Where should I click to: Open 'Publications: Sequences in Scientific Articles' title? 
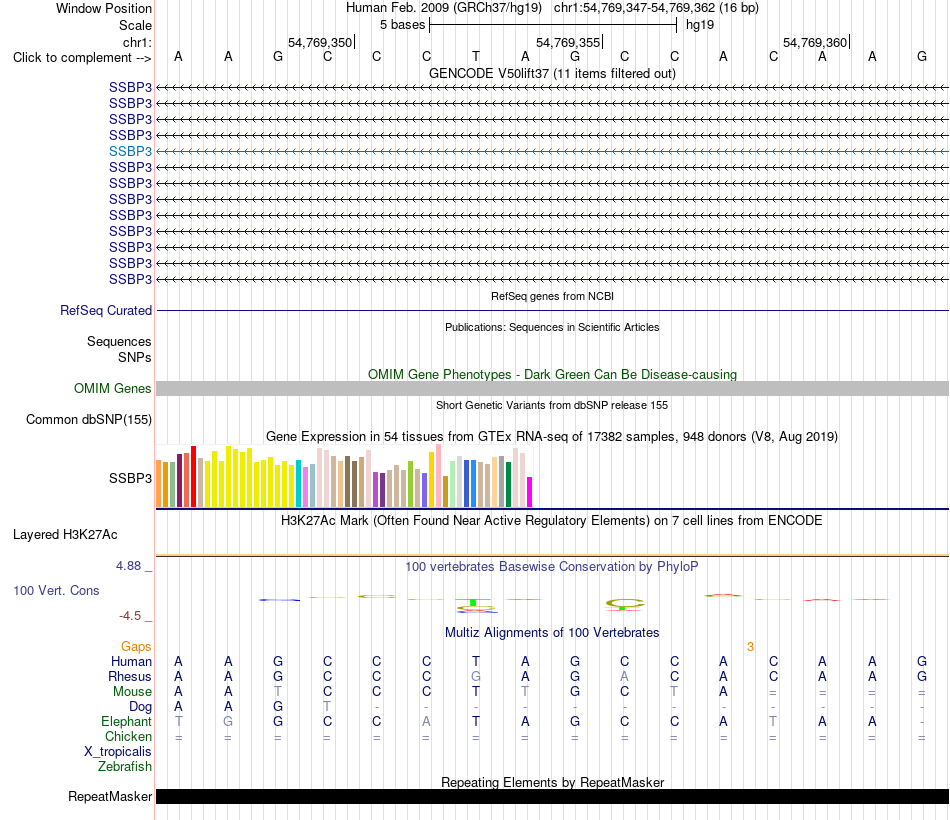tap(552, 327)
